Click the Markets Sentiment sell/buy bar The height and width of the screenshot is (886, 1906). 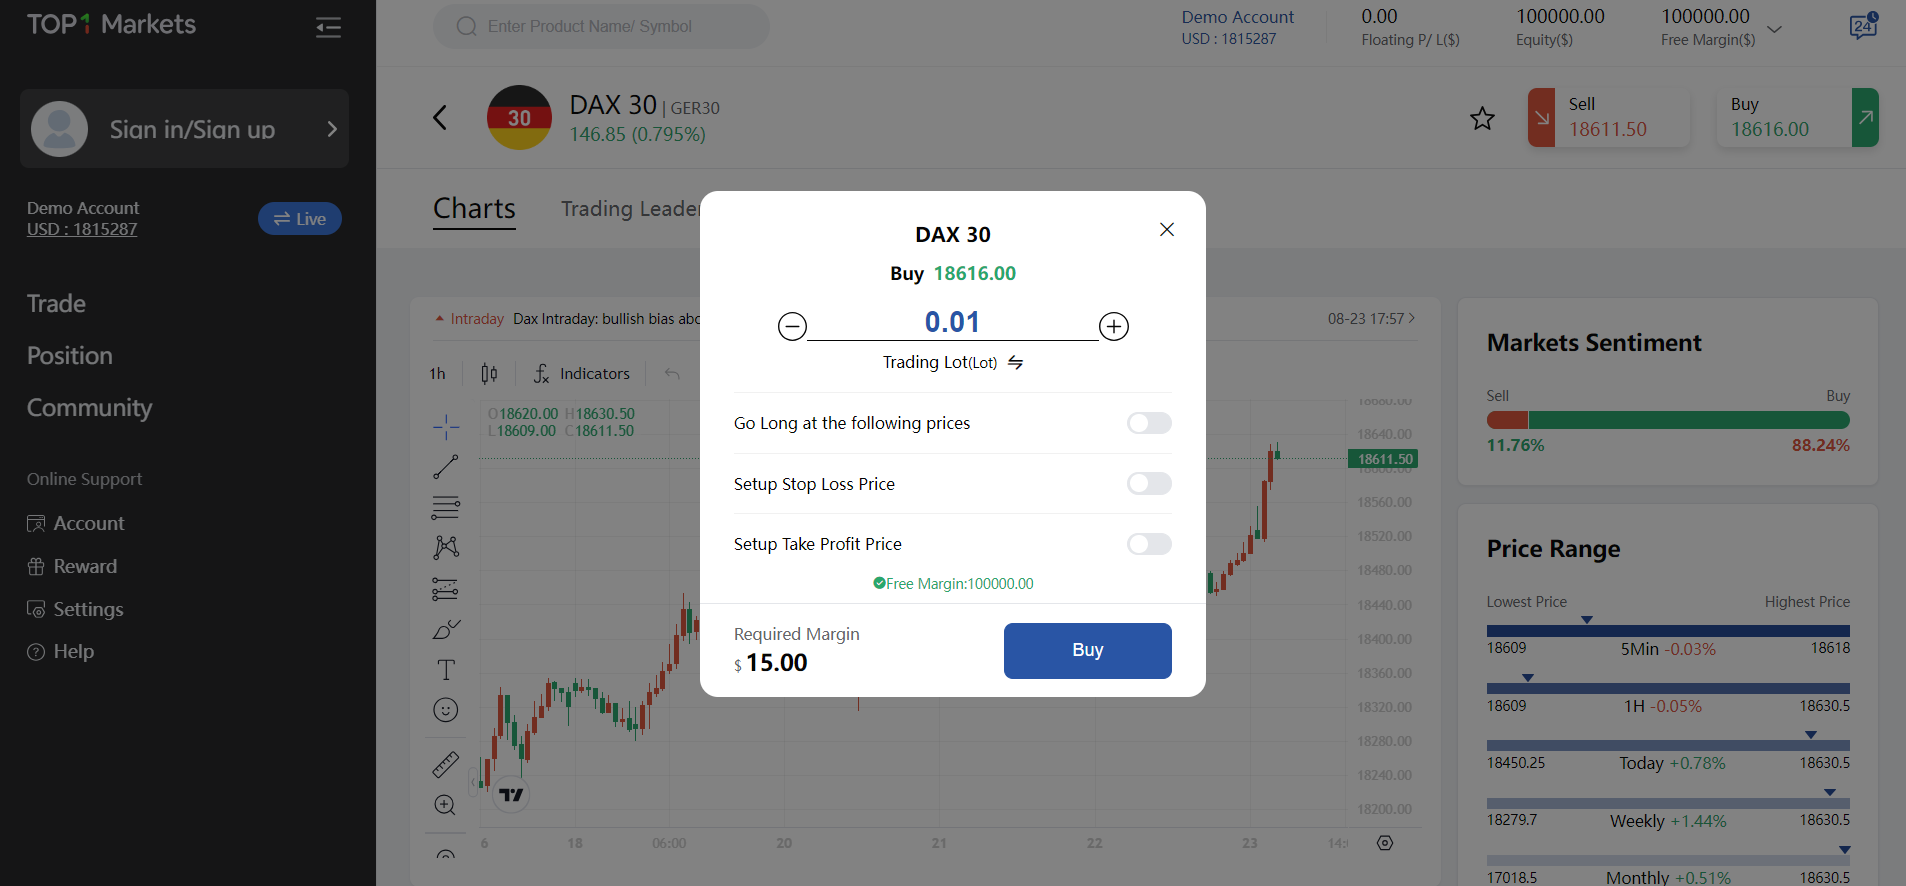tap(1667, 420)
